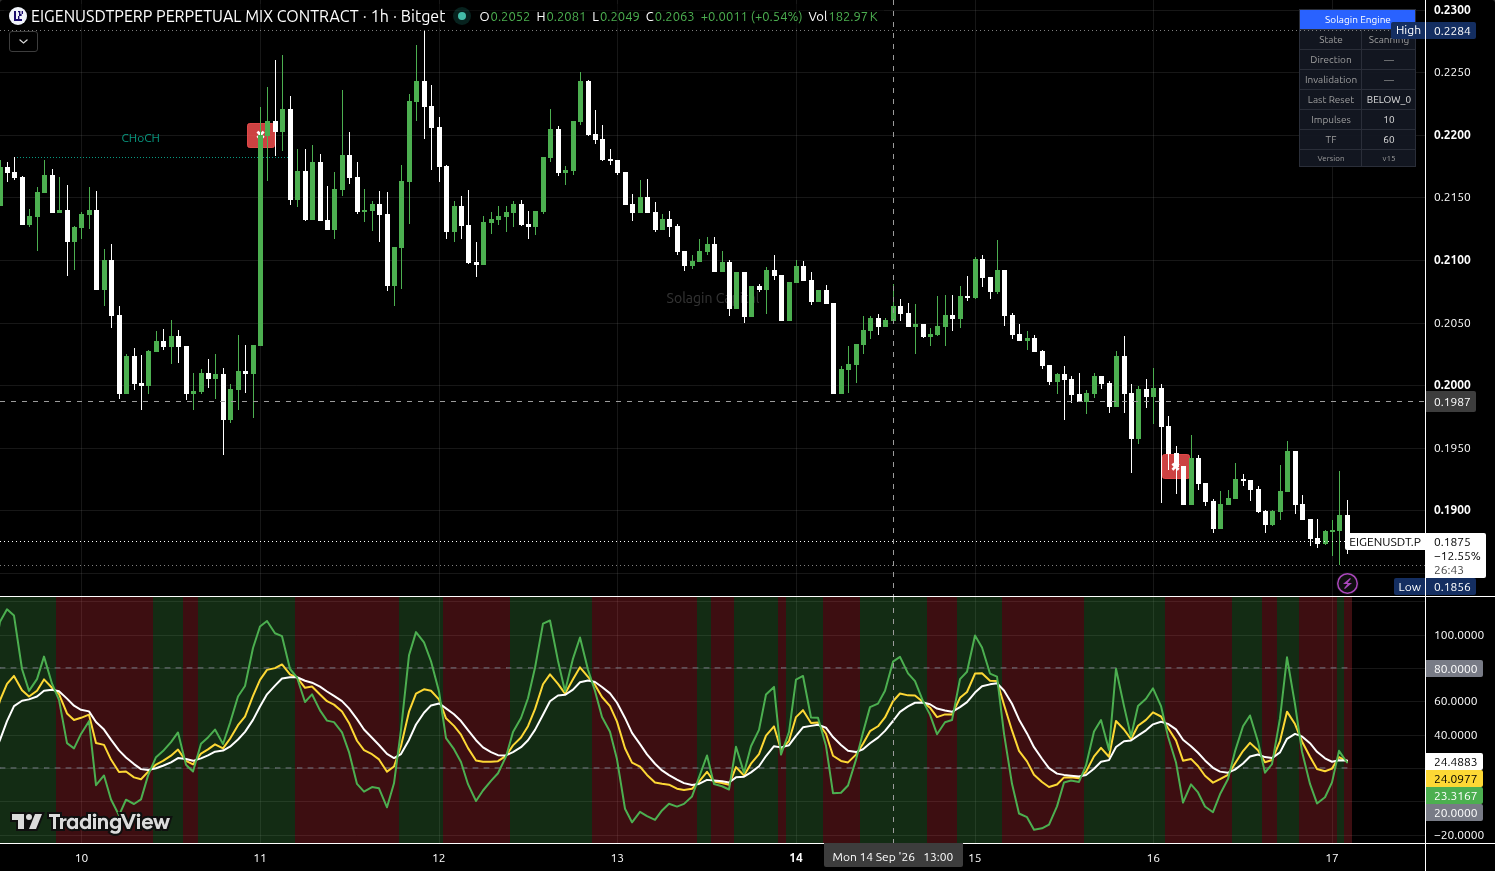The width and height of the screenshot is (1495, 871).
Task: Click the 80.0000 upper band label
Action: (x=1455, y=669)
